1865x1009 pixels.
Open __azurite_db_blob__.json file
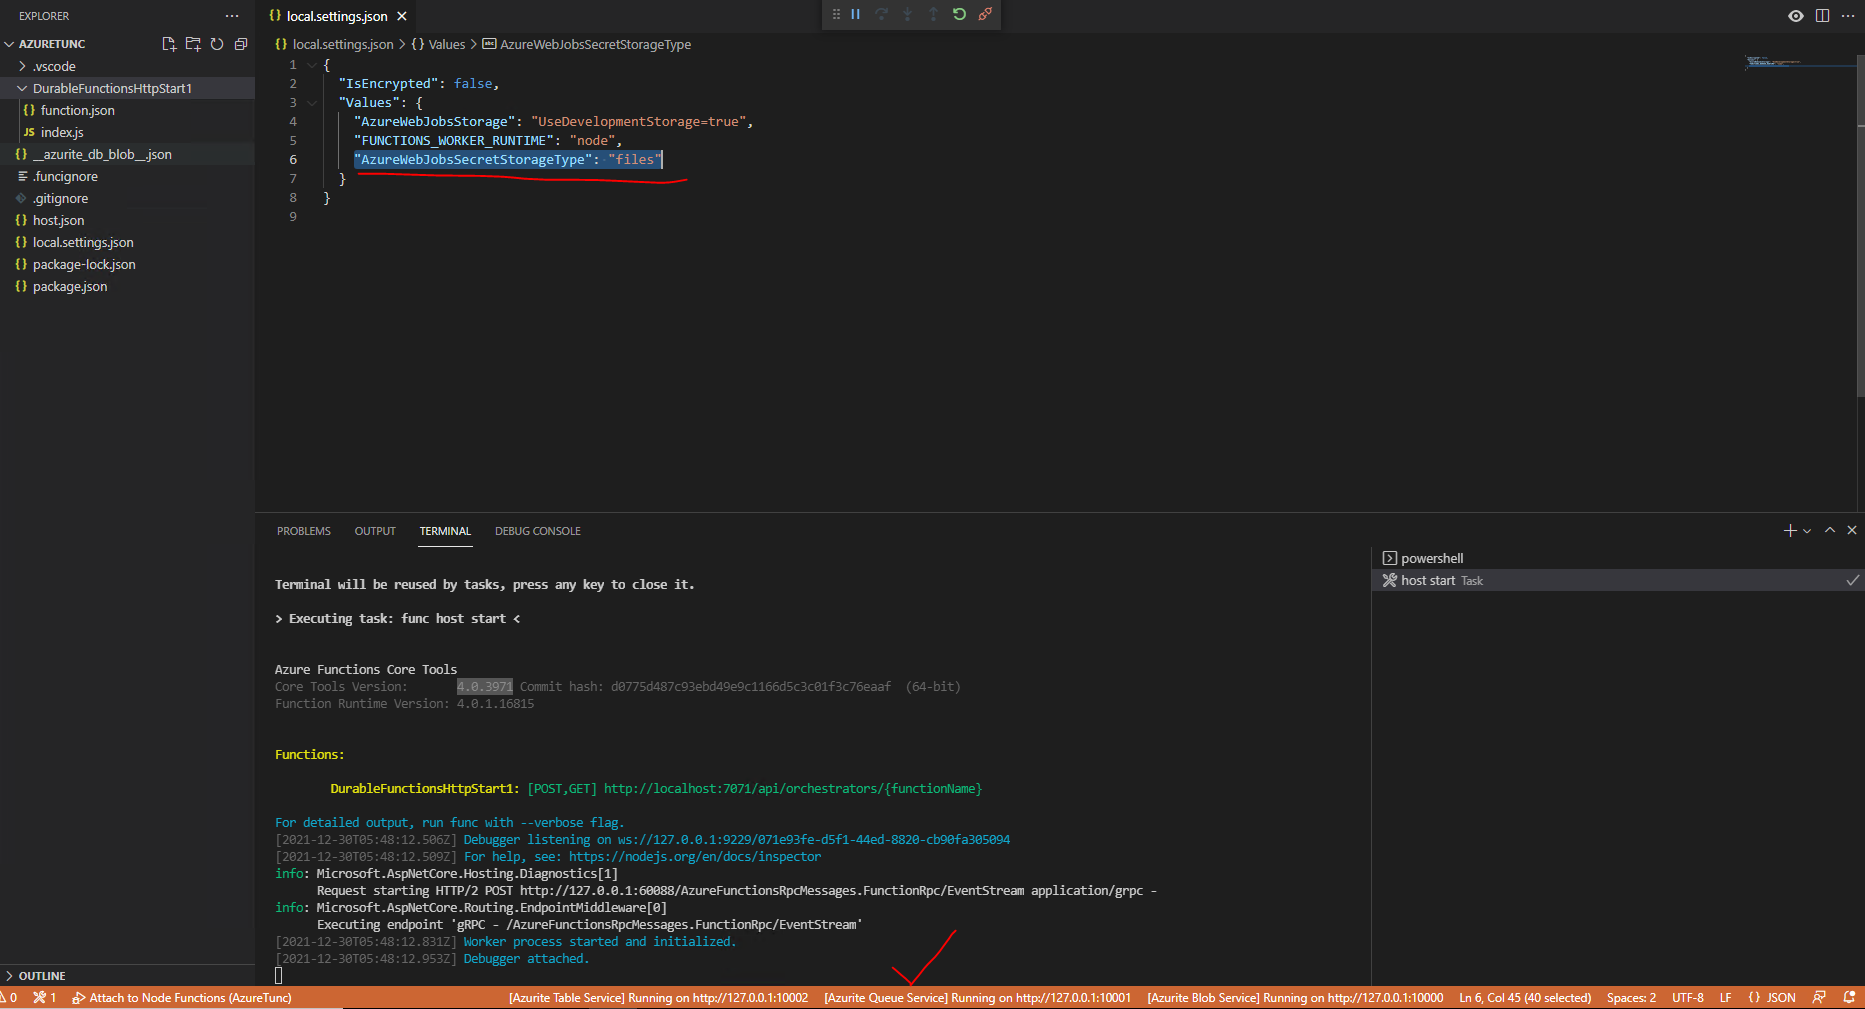[x=127, y=154]
